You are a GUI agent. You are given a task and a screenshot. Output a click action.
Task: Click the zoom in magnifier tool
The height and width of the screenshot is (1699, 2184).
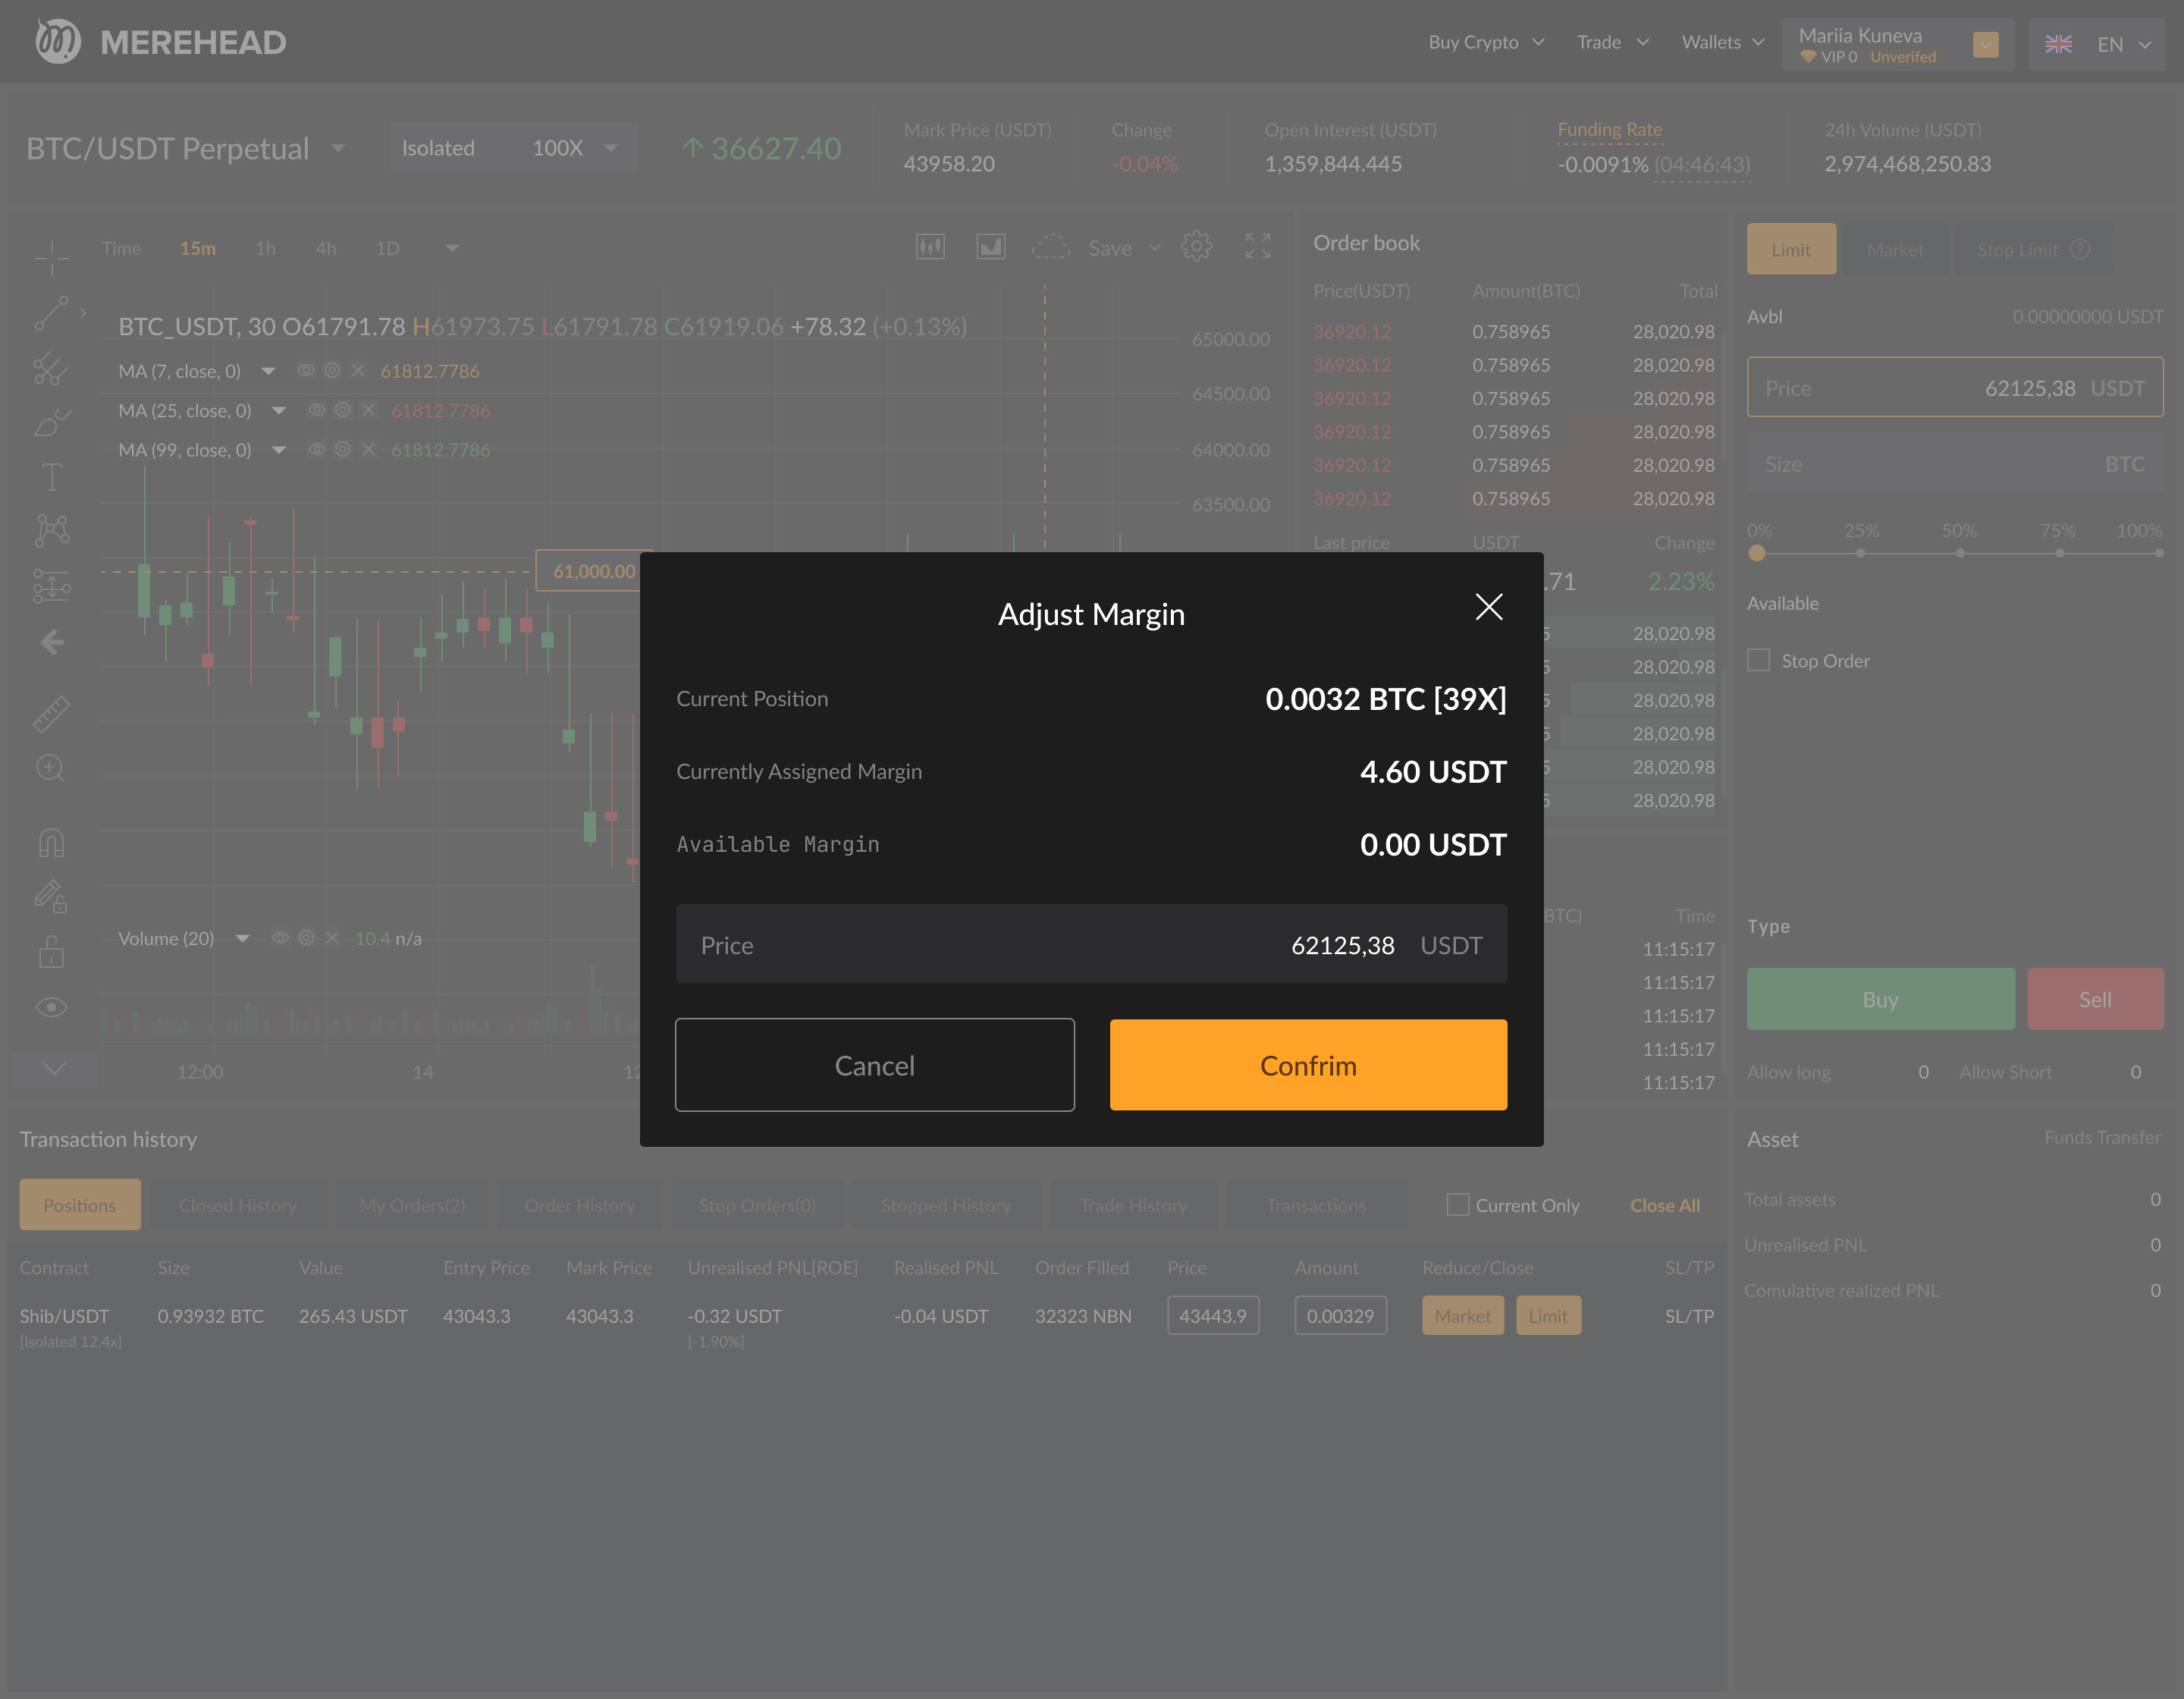coord(50,768)
